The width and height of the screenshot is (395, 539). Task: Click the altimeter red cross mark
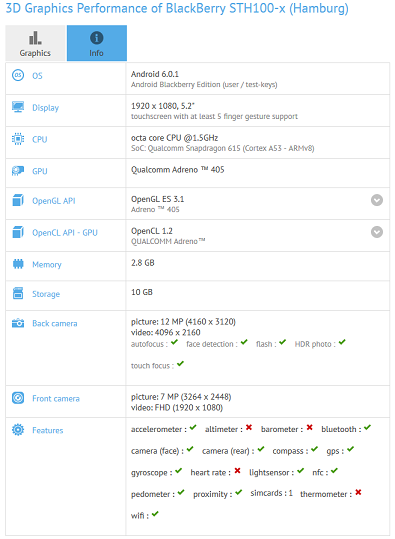coord(249,427)
